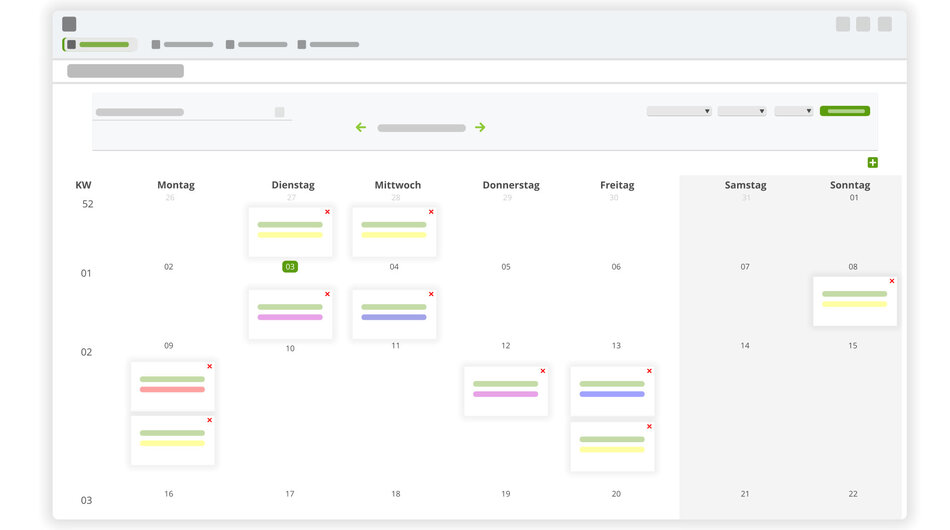
Task: Click the period label between the green arrows
Action: pyautogui.click(x=421, y=128)
